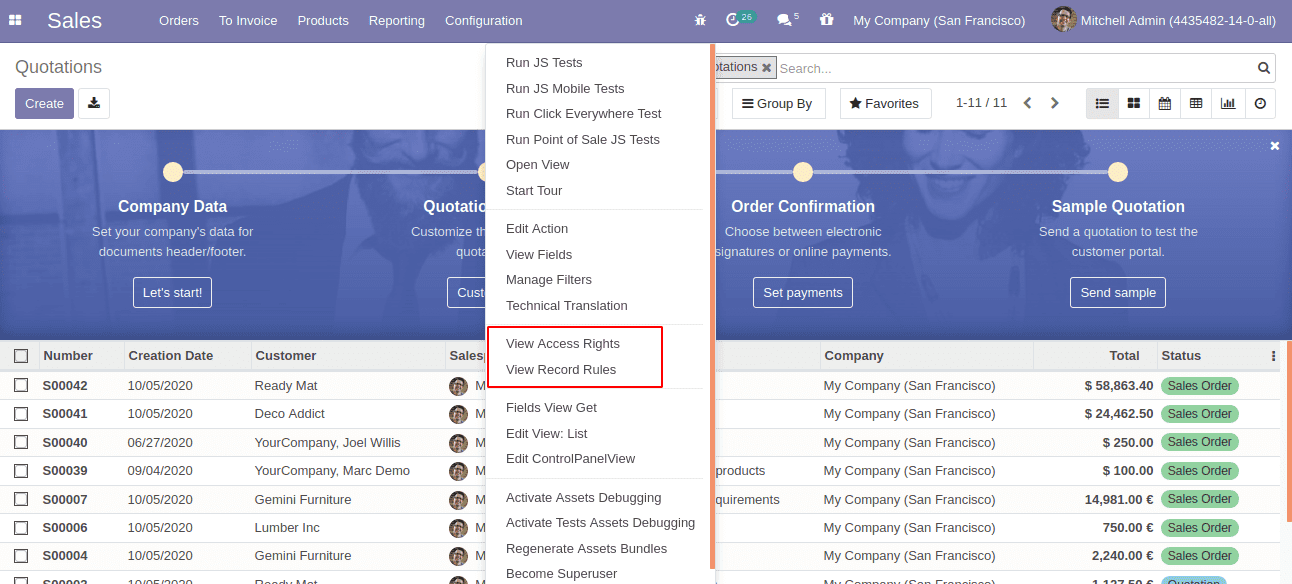Viewport: 1292px width, 584px height.
Task: Click Mitchell Admin avatar picture
Action: [x=1064, y=20]
